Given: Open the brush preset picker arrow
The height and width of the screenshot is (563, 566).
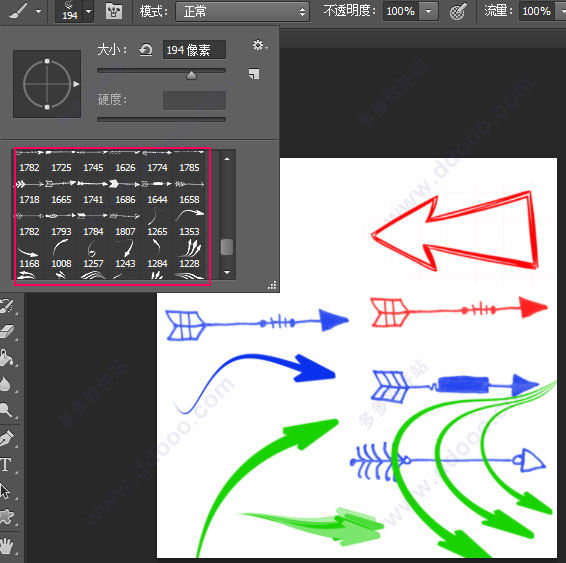Looking at the screenshot, I should point(88,12).
